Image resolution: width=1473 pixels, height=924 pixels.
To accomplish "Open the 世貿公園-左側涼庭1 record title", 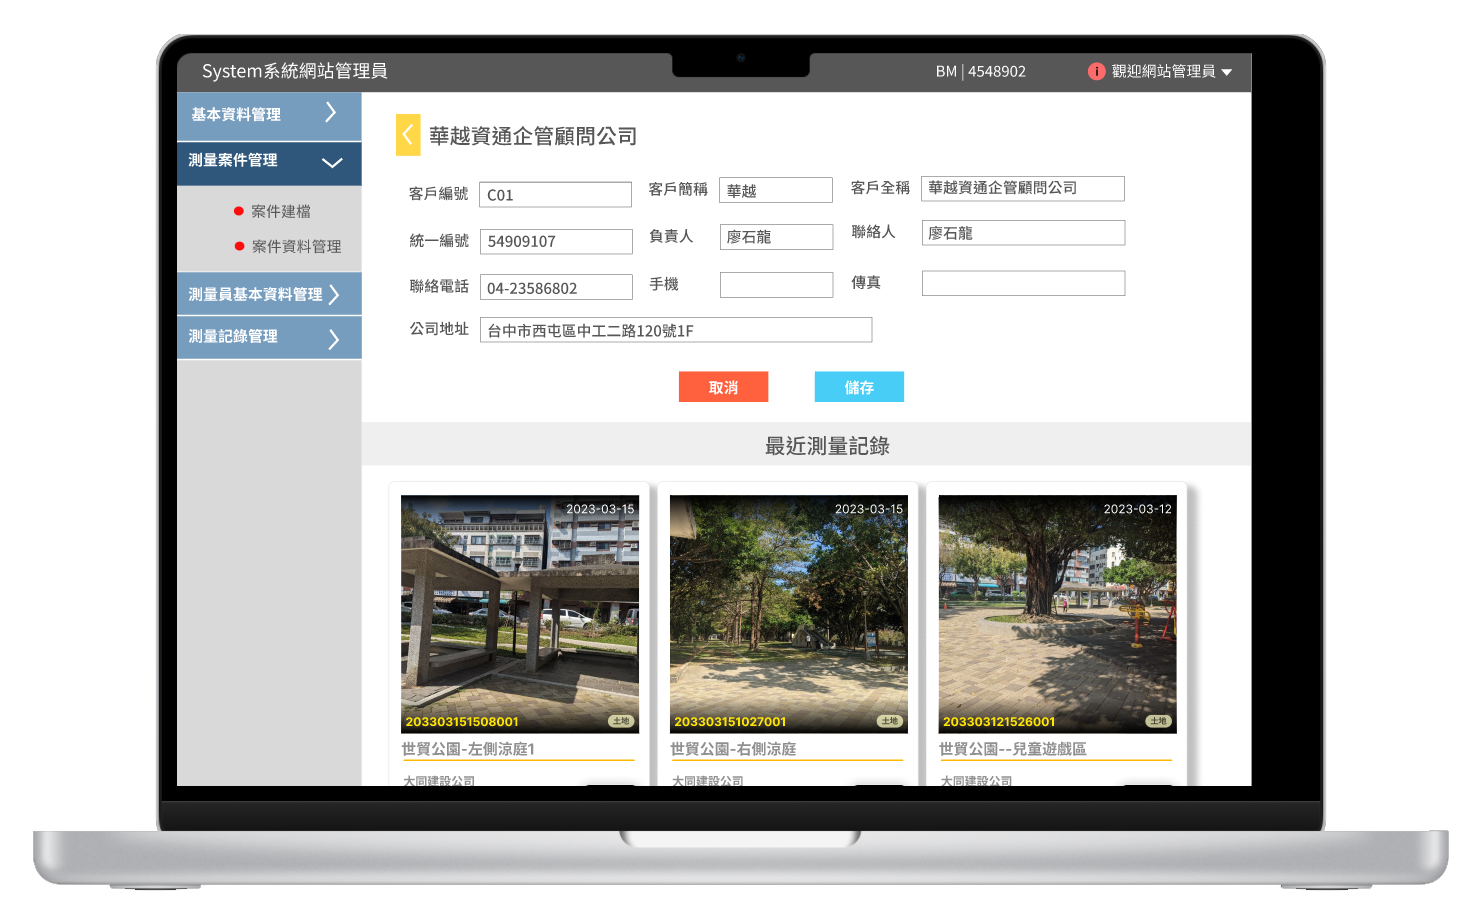I will pos(468,749).
